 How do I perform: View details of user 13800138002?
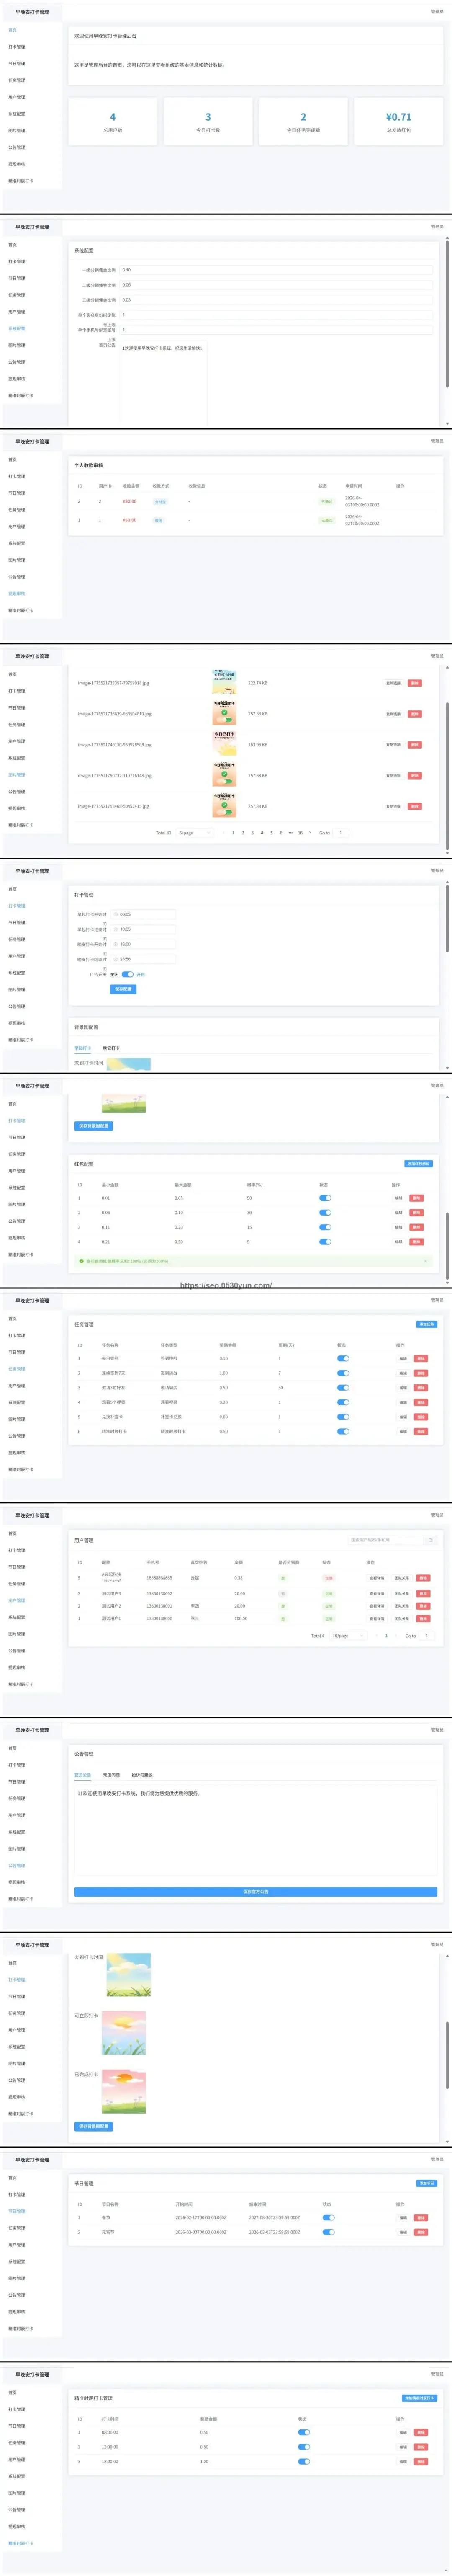[377, 1594]
